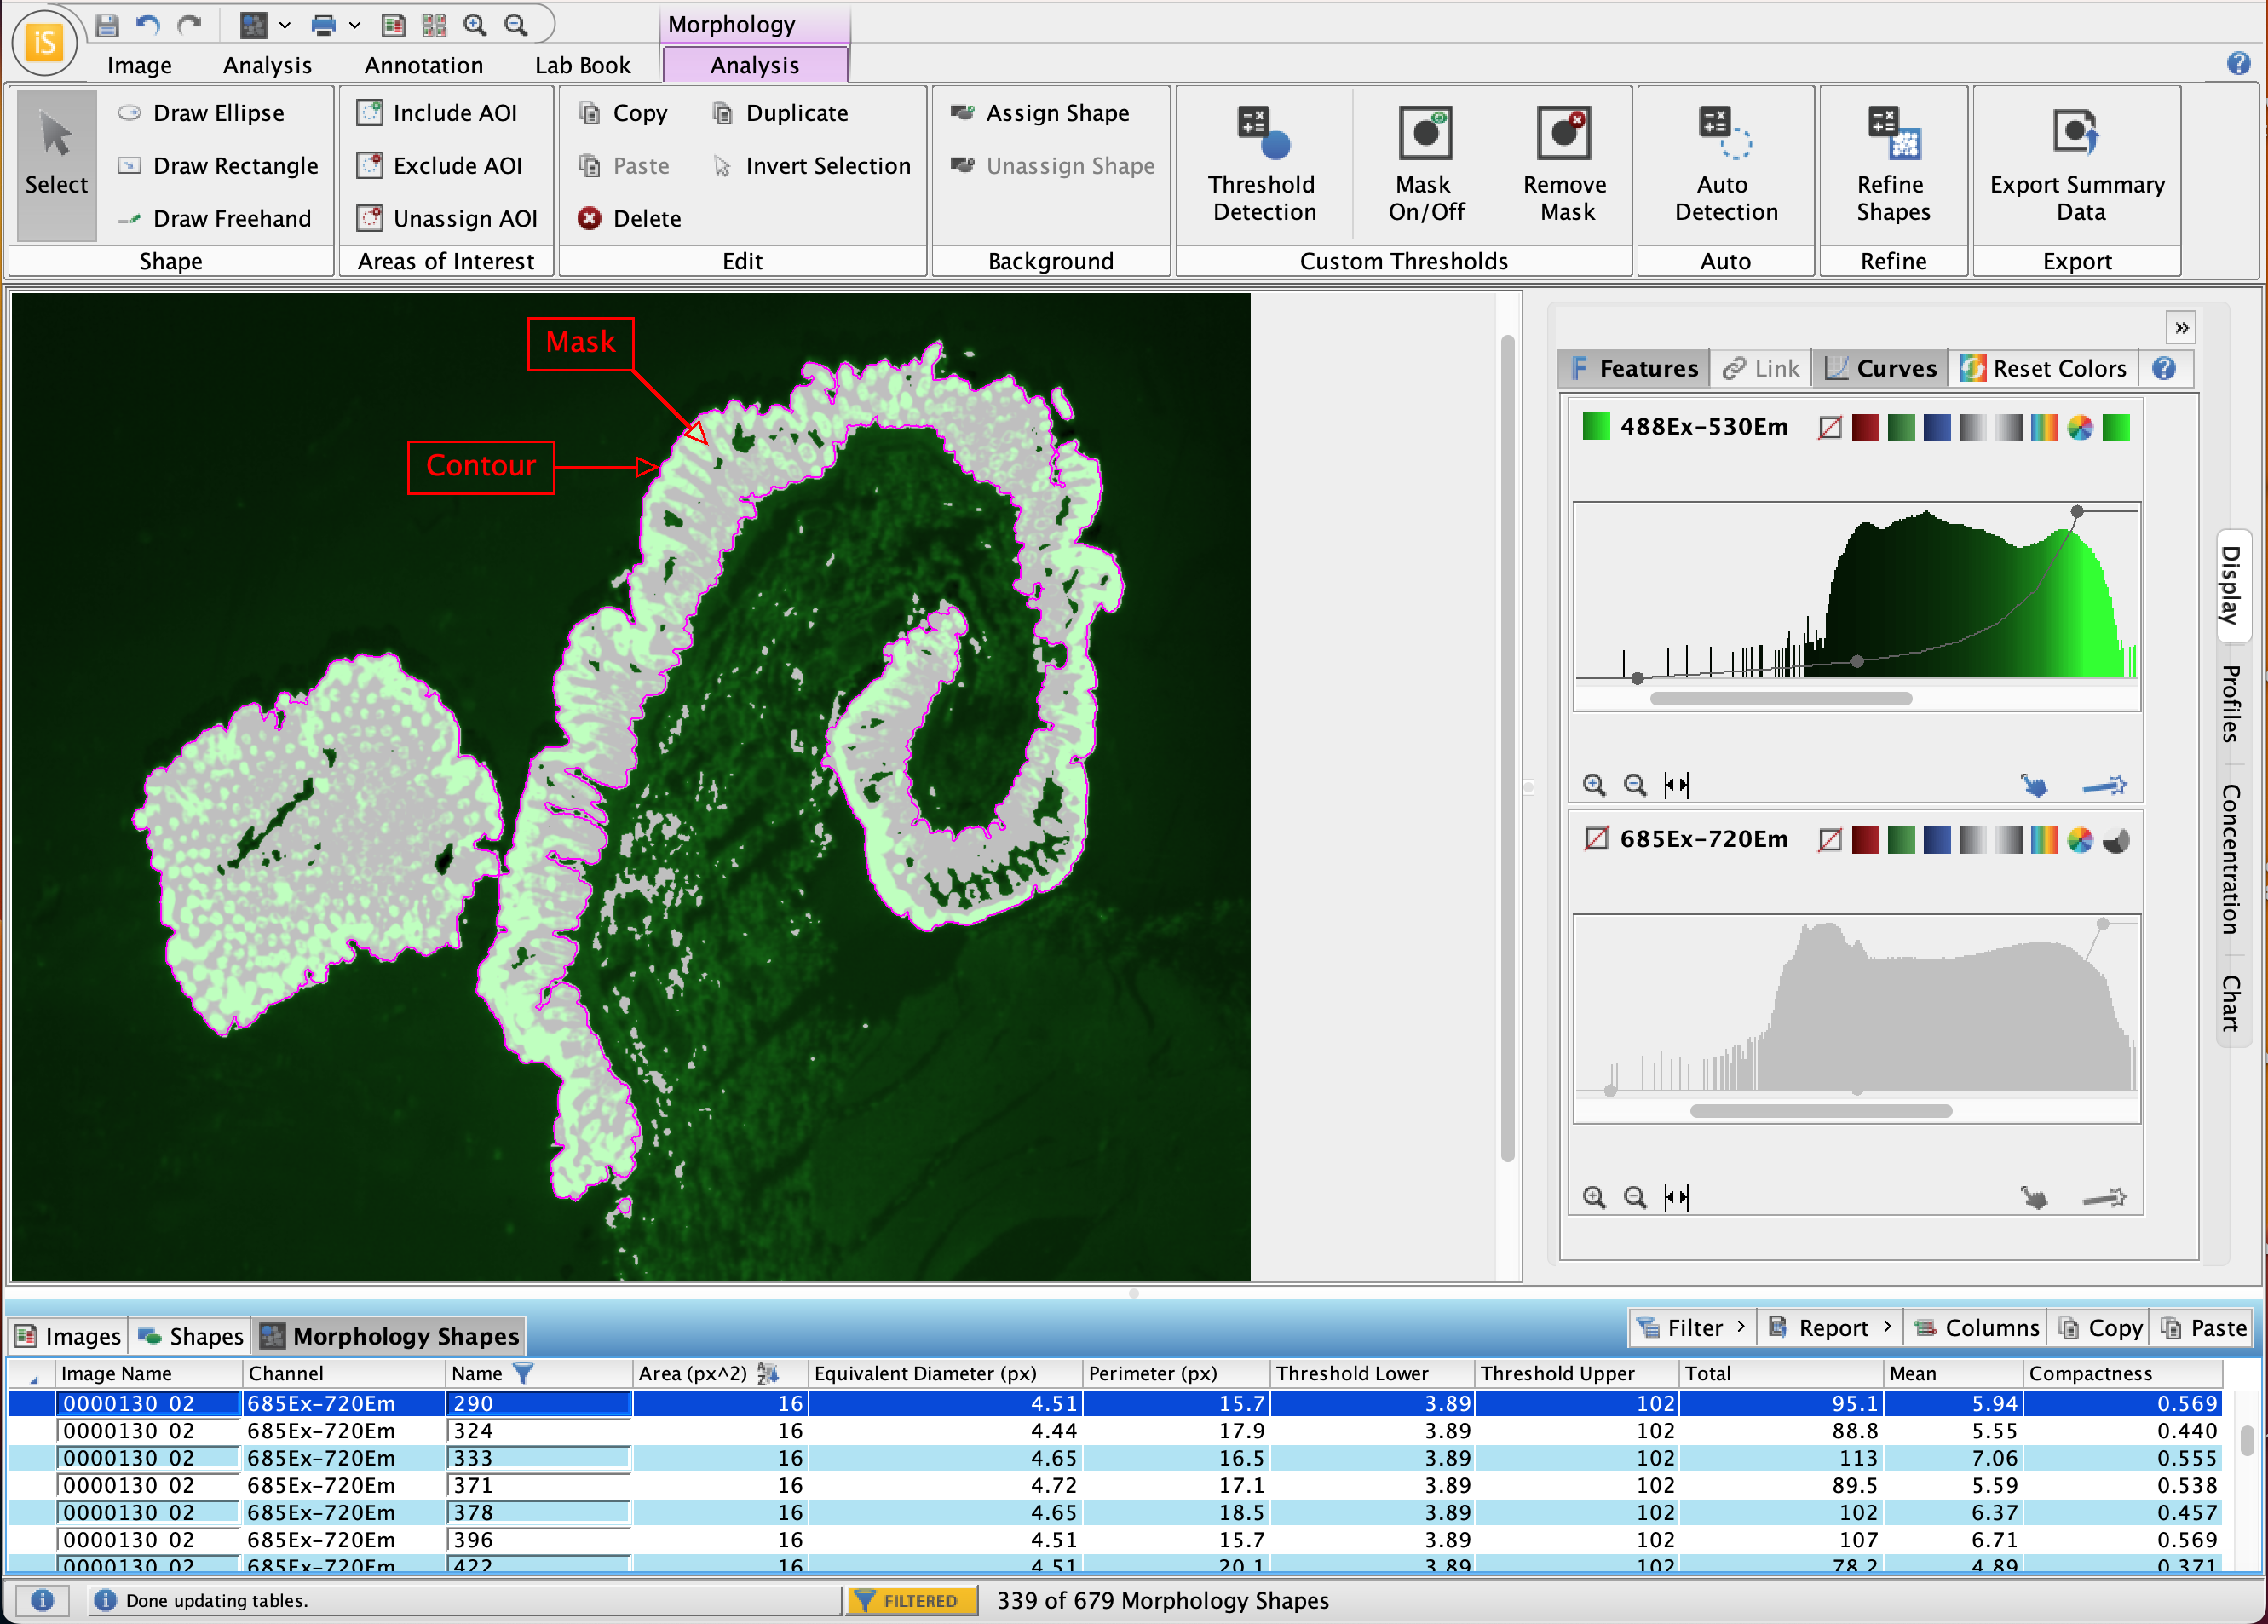The image size is (2268, 1624).
Task: Click Assign Shape for background
Action: pyautogui.click(x=1040, y=113)
